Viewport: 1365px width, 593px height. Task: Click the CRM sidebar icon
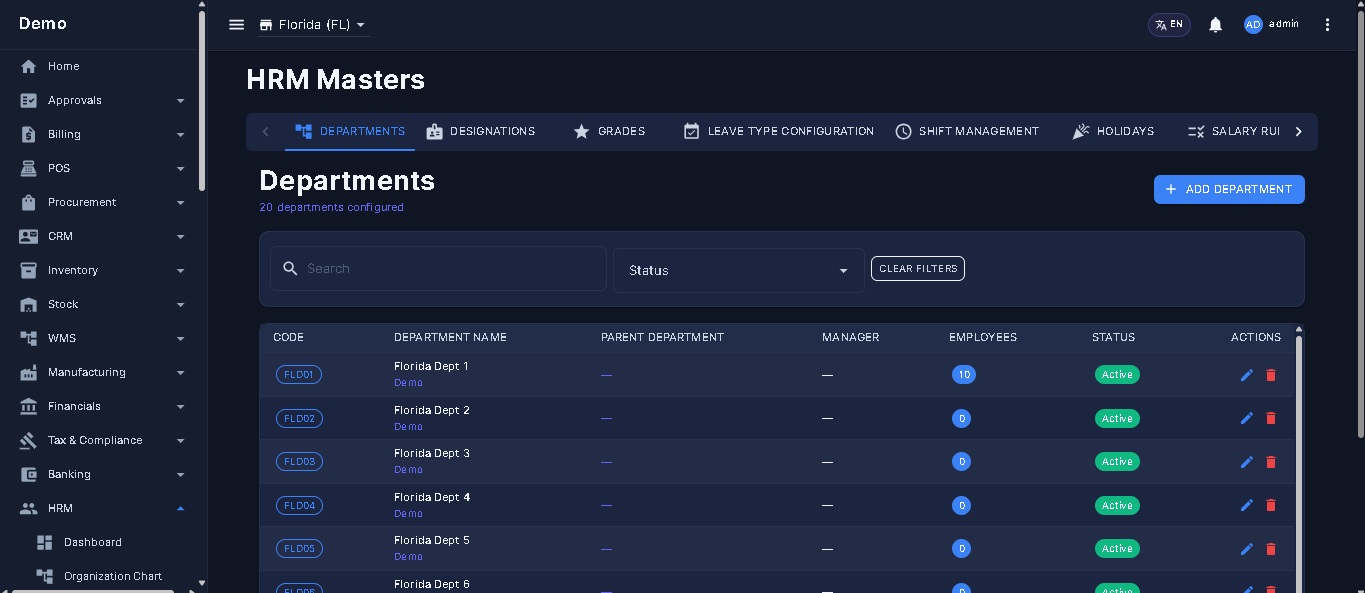(29, 237)
